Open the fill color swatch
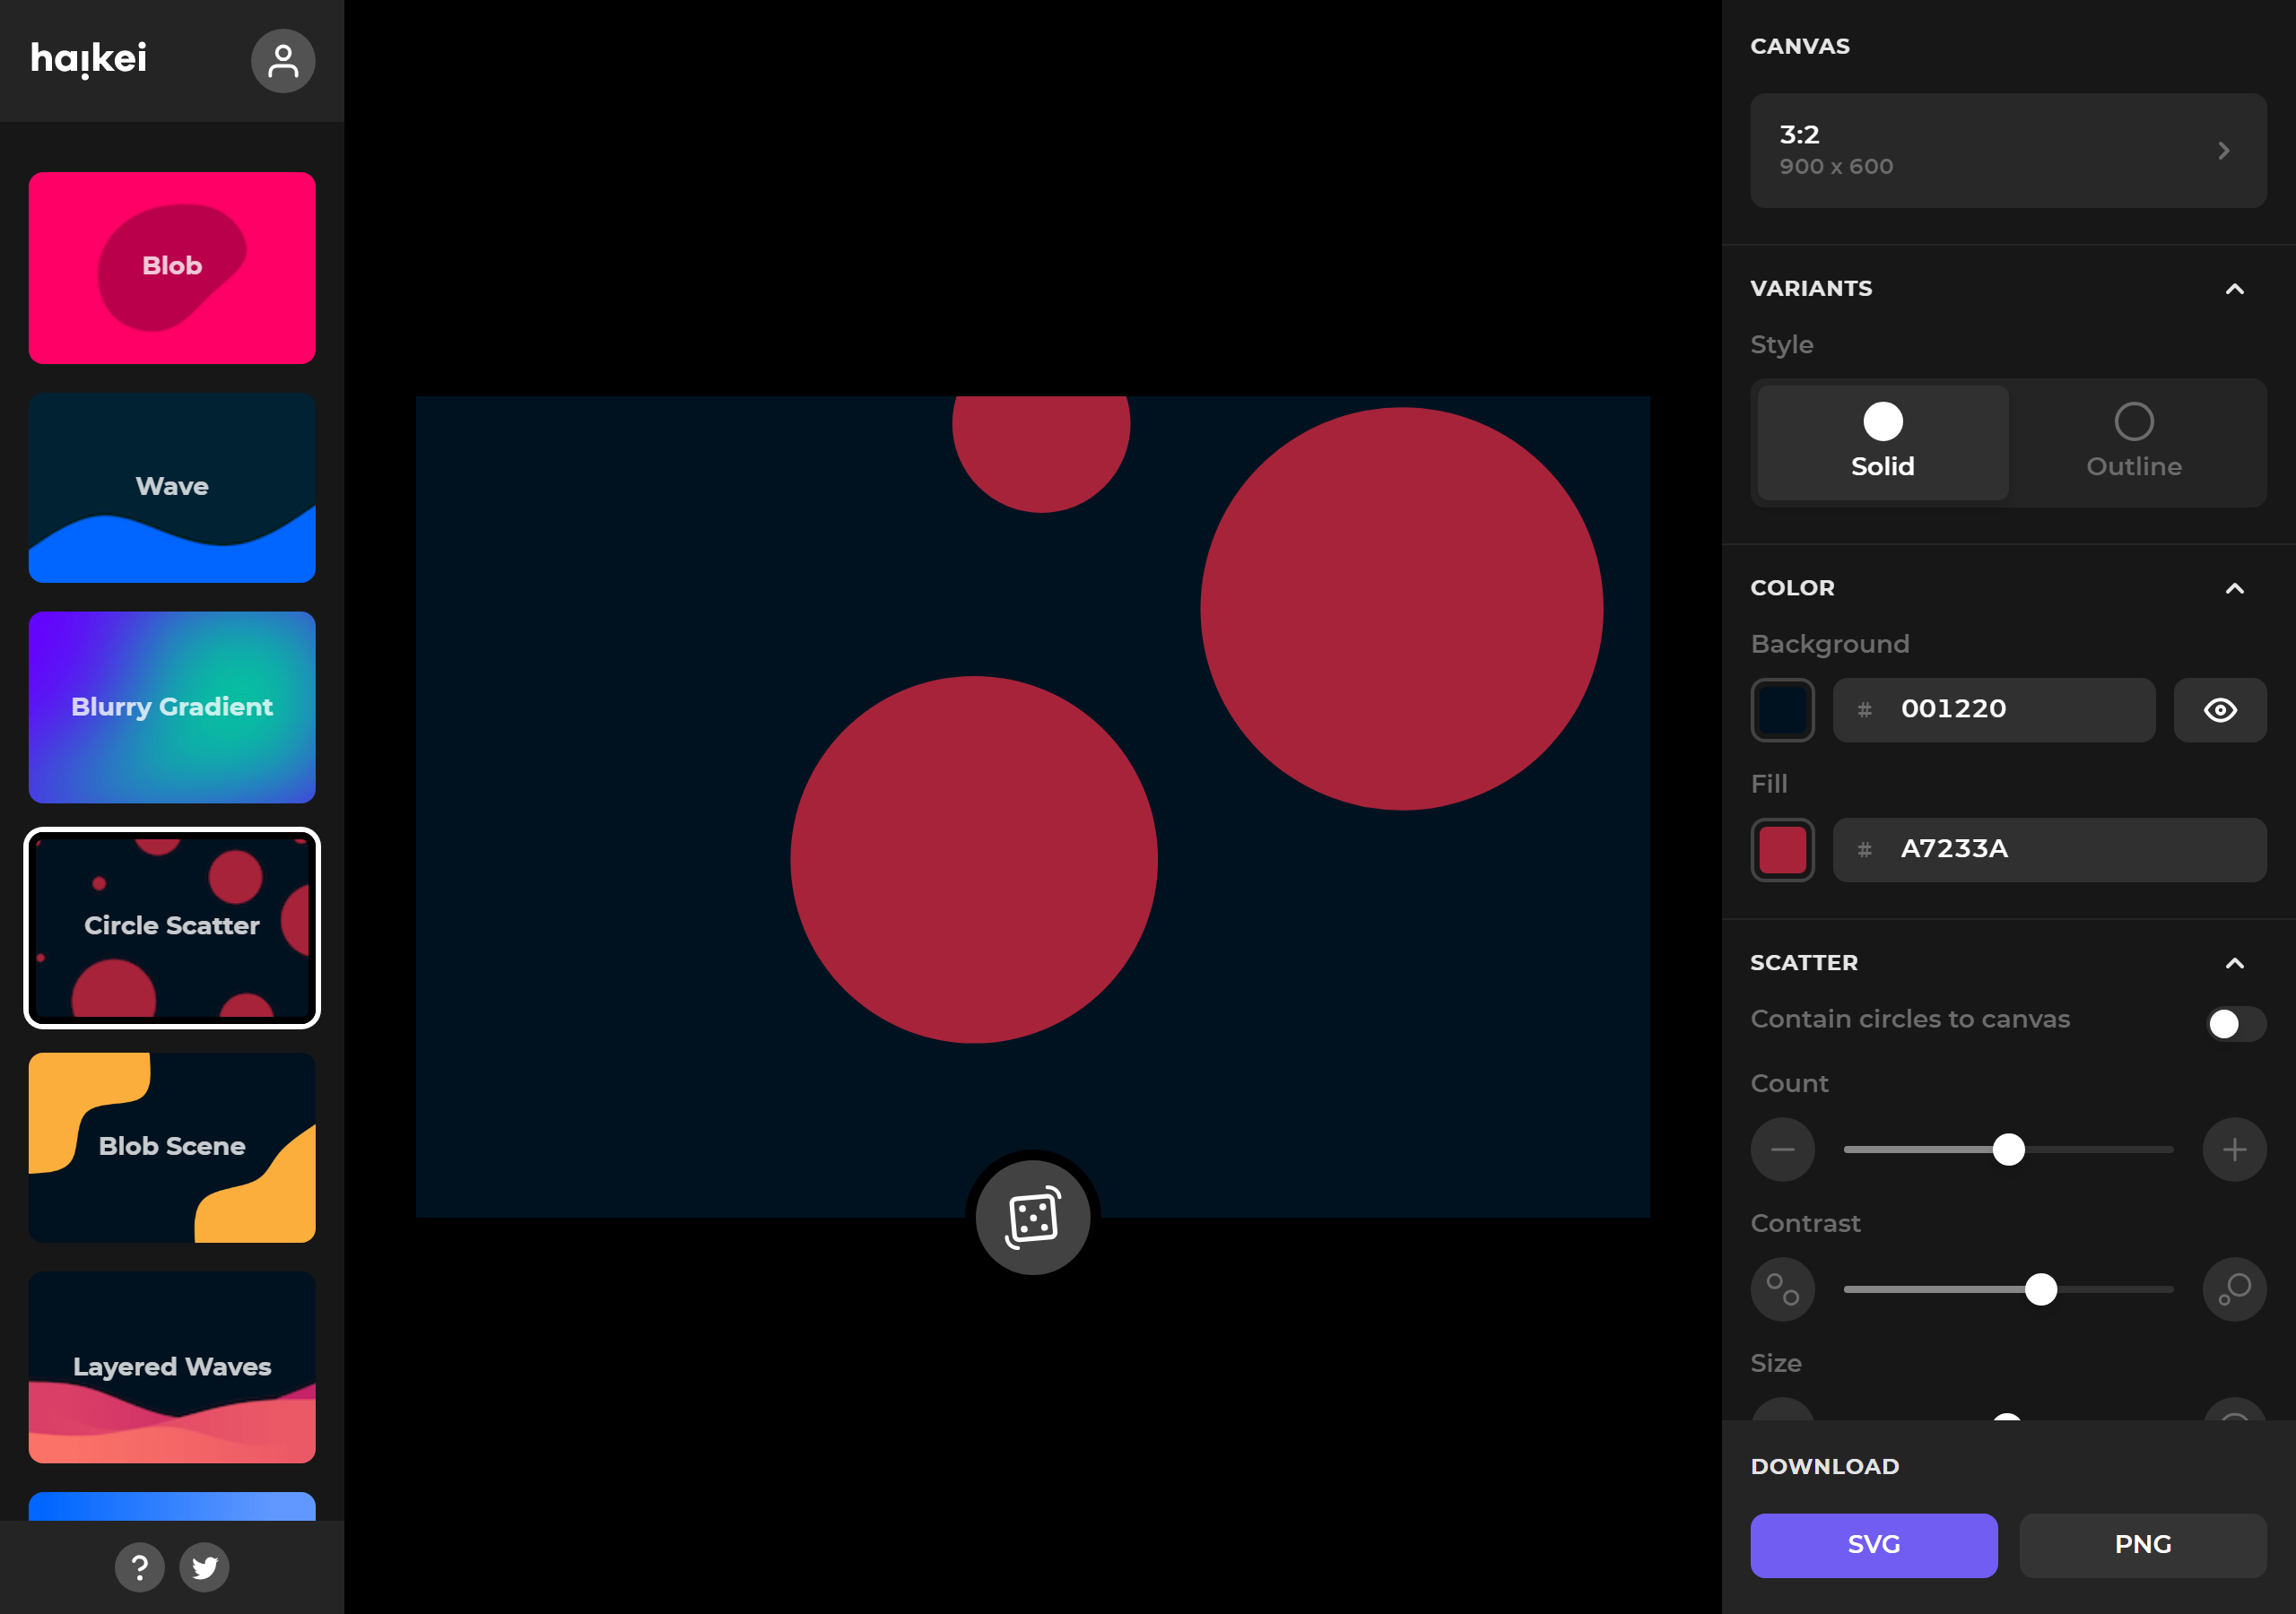Screen dimensions: 2296x1614 (x=1783, y=850)
